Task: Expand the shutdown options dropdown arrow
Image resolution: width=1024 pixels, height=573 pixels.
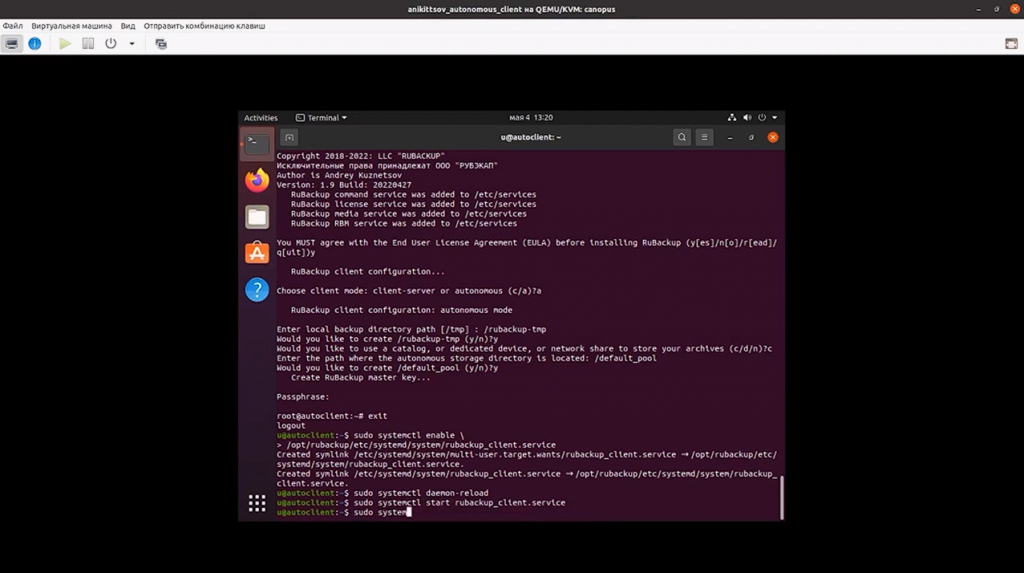Action: pos(132,44)
